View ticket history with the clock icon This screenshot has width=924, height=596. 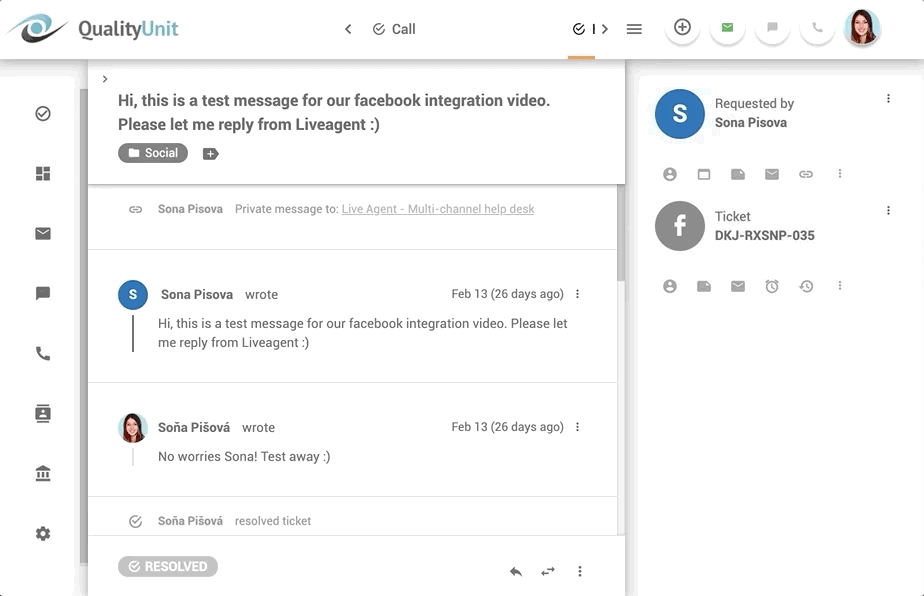[x=806, y=286]
